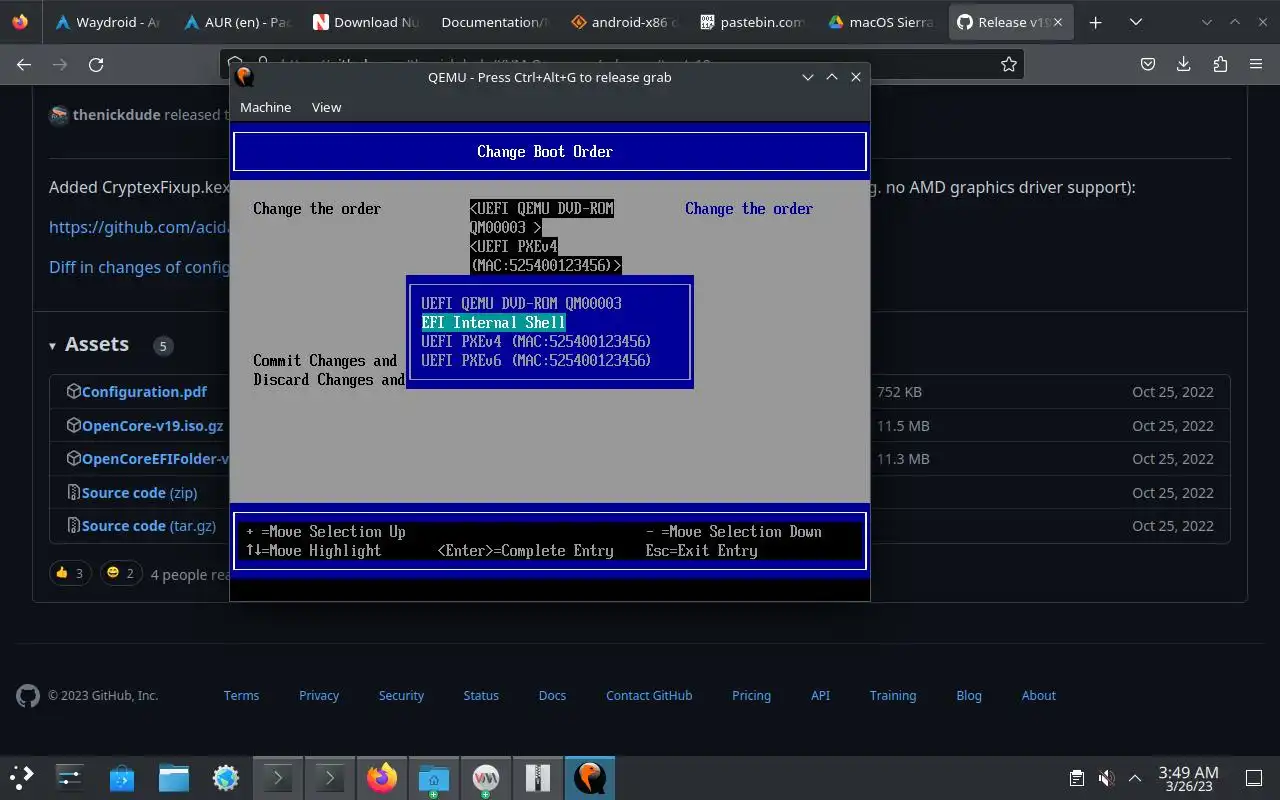Open the KDE application launcher
The height and width of the screenshot is (800, 1280).
21,777
